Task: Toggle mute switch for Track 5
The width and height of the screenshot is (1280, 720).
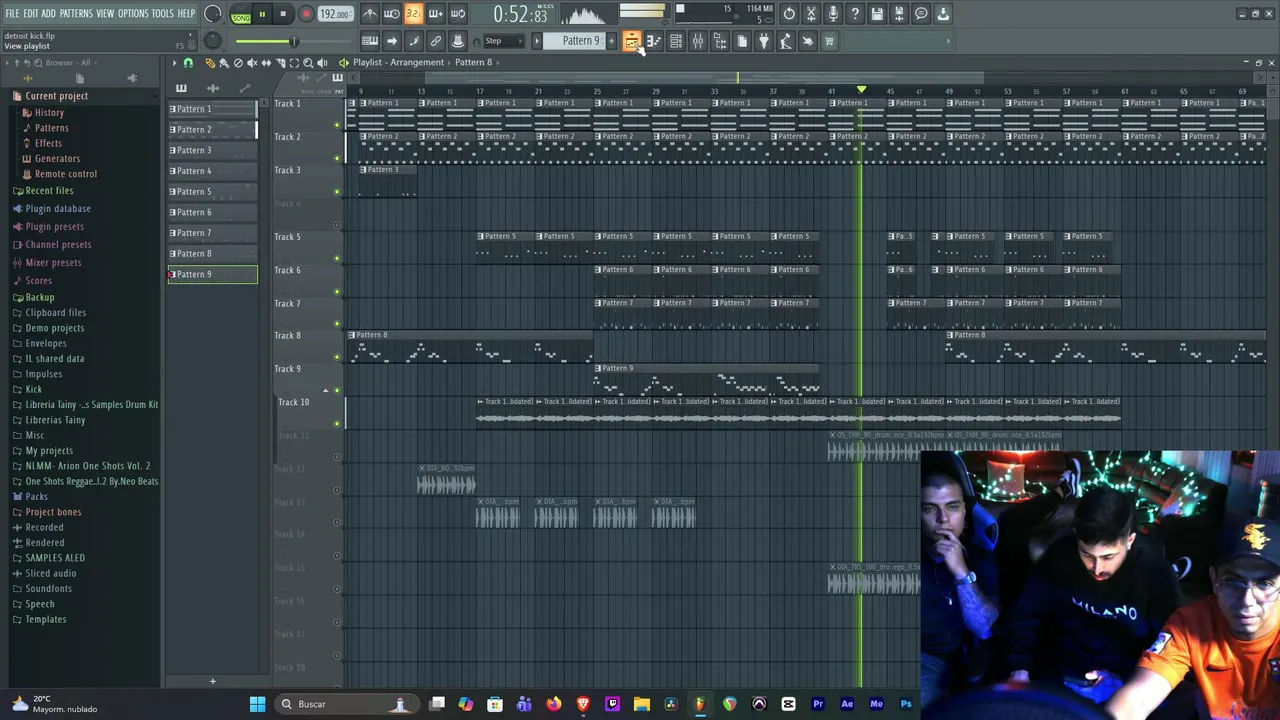Action: 337,258
